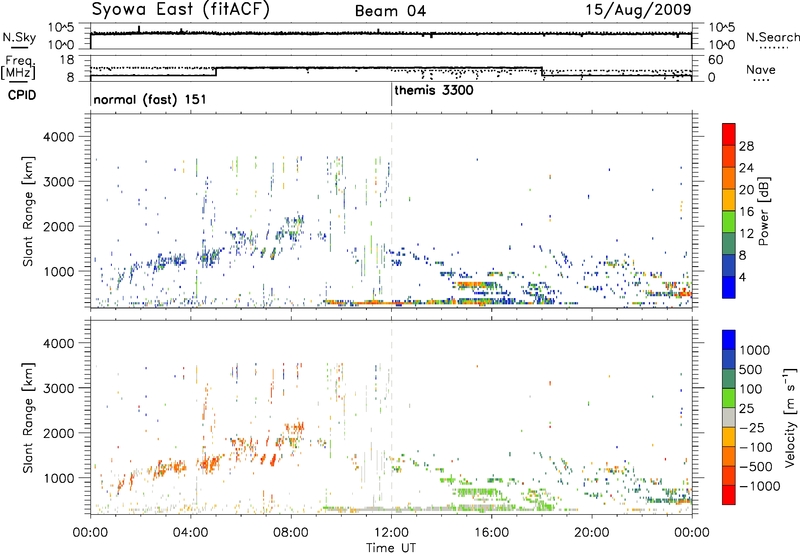Click the yellow 16–20 dB Power colorbar segment
This screenshot has width=800, height=554.
[x=729, y=200]
